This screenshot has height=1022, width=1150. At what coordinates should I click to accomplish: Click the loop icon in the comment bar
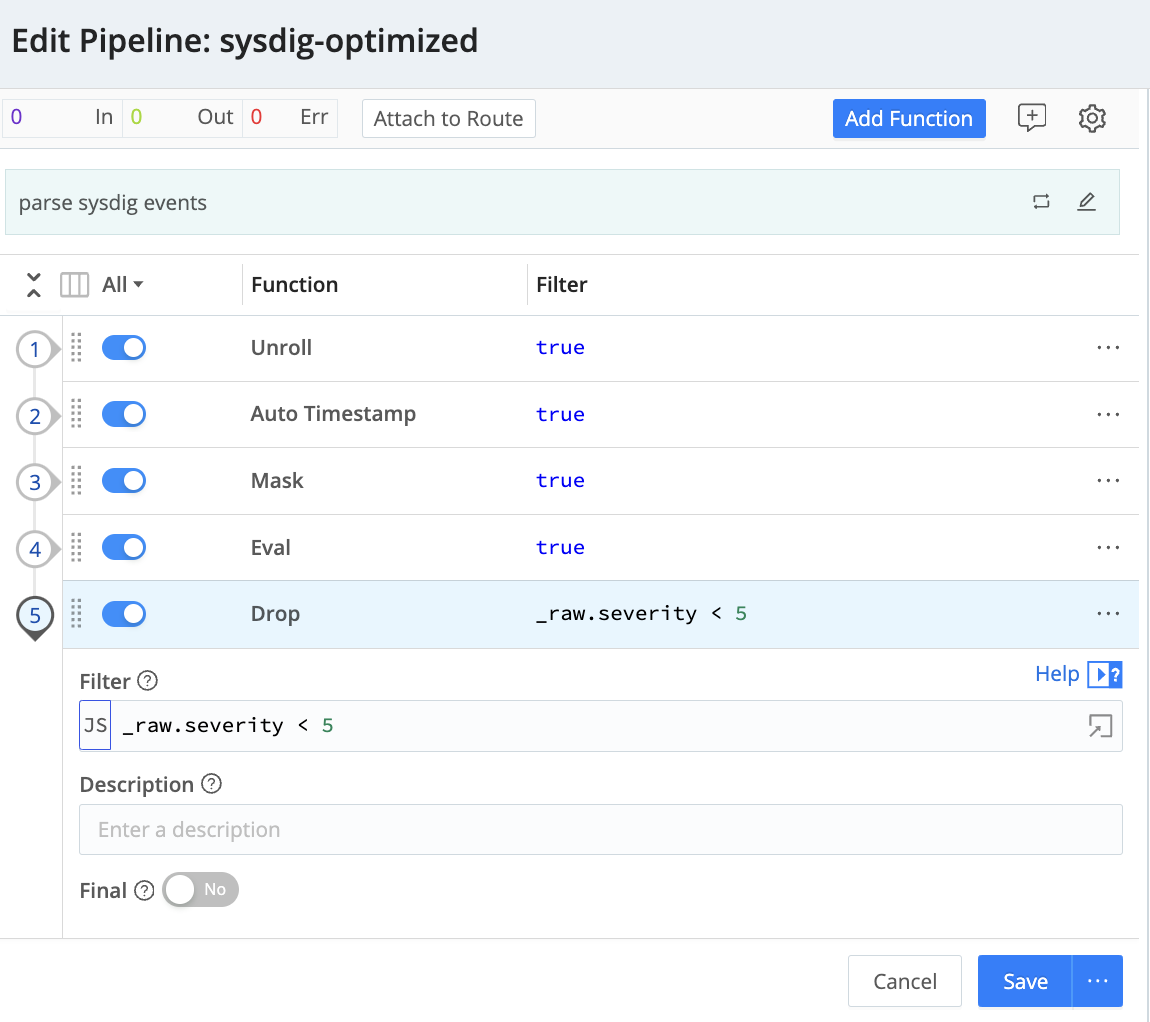1041,202
